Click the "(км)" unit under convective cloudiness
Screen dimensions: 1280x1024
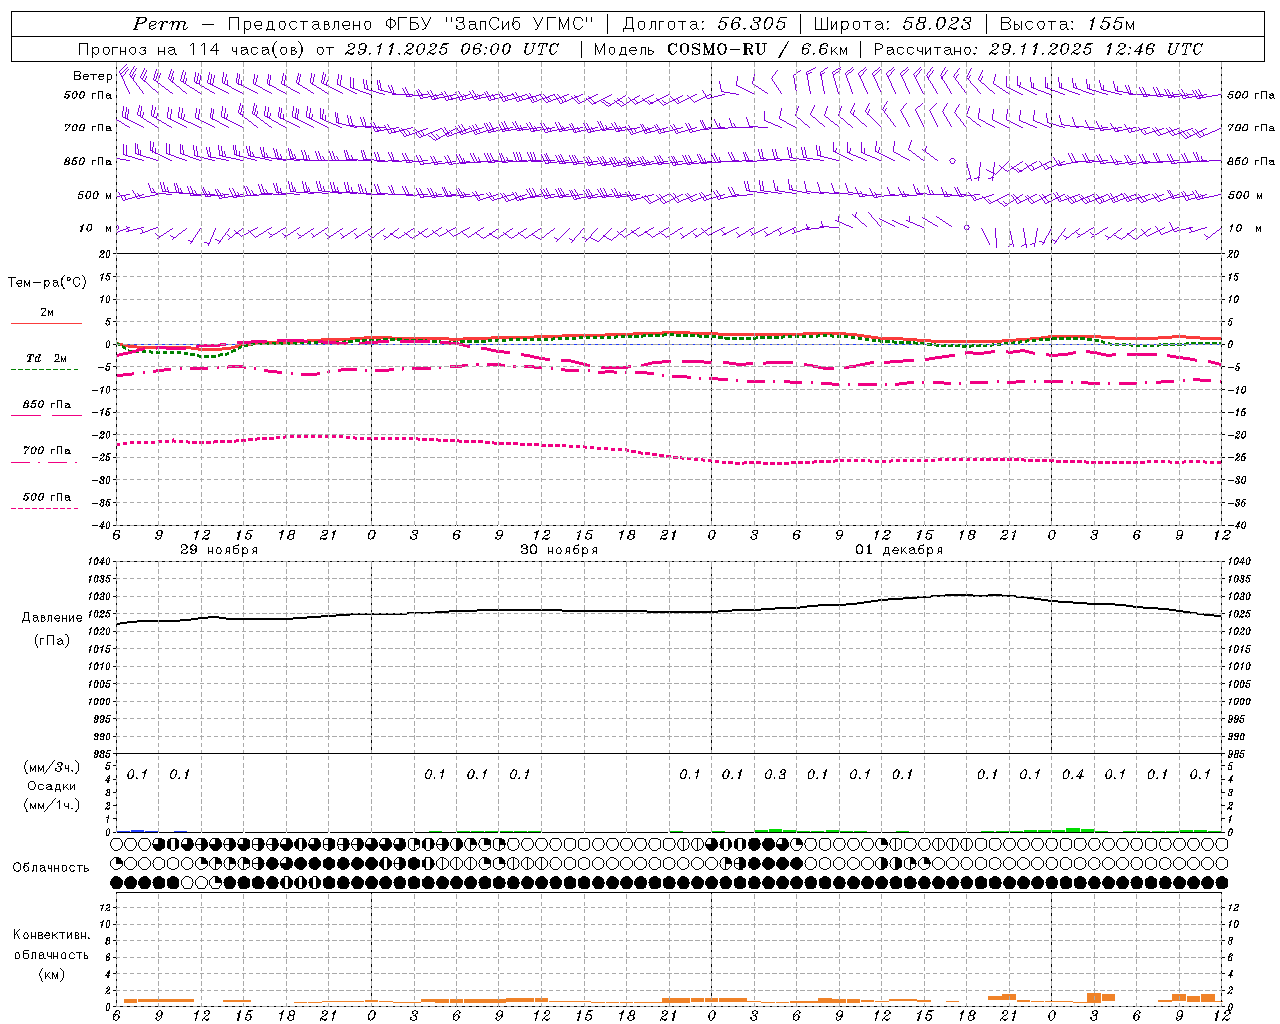pos(51,974)
